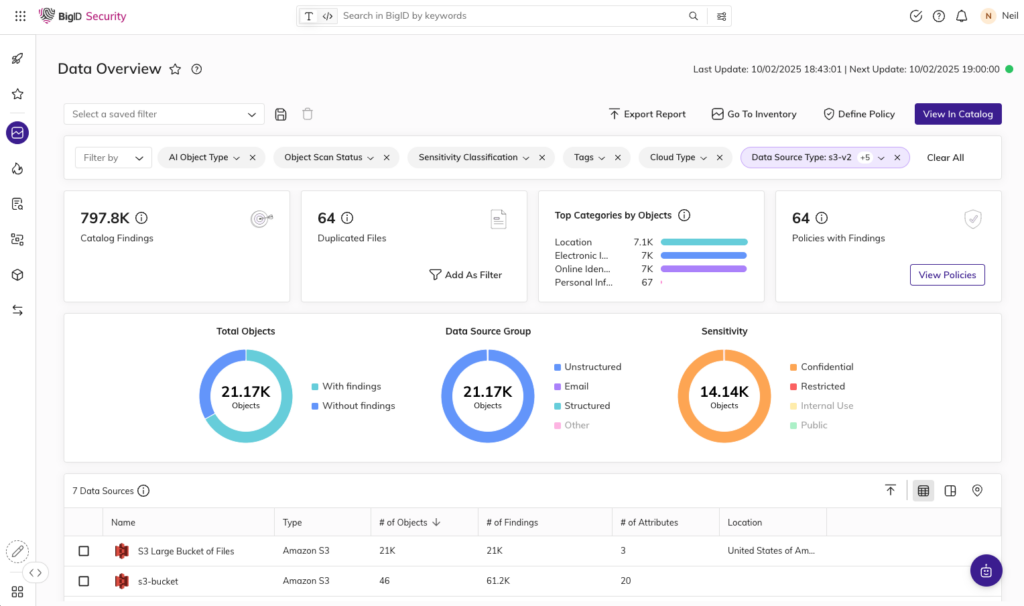Switch to map location view

(977, 490)
